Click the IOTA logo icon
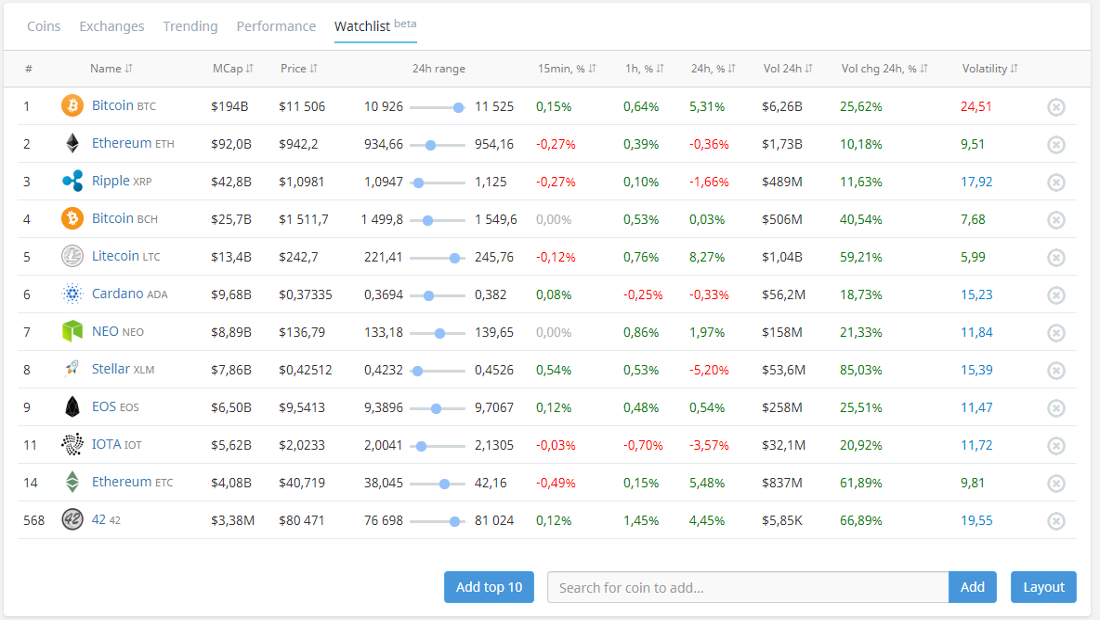This screenshot has height=620, width=1100. point(72,445)
